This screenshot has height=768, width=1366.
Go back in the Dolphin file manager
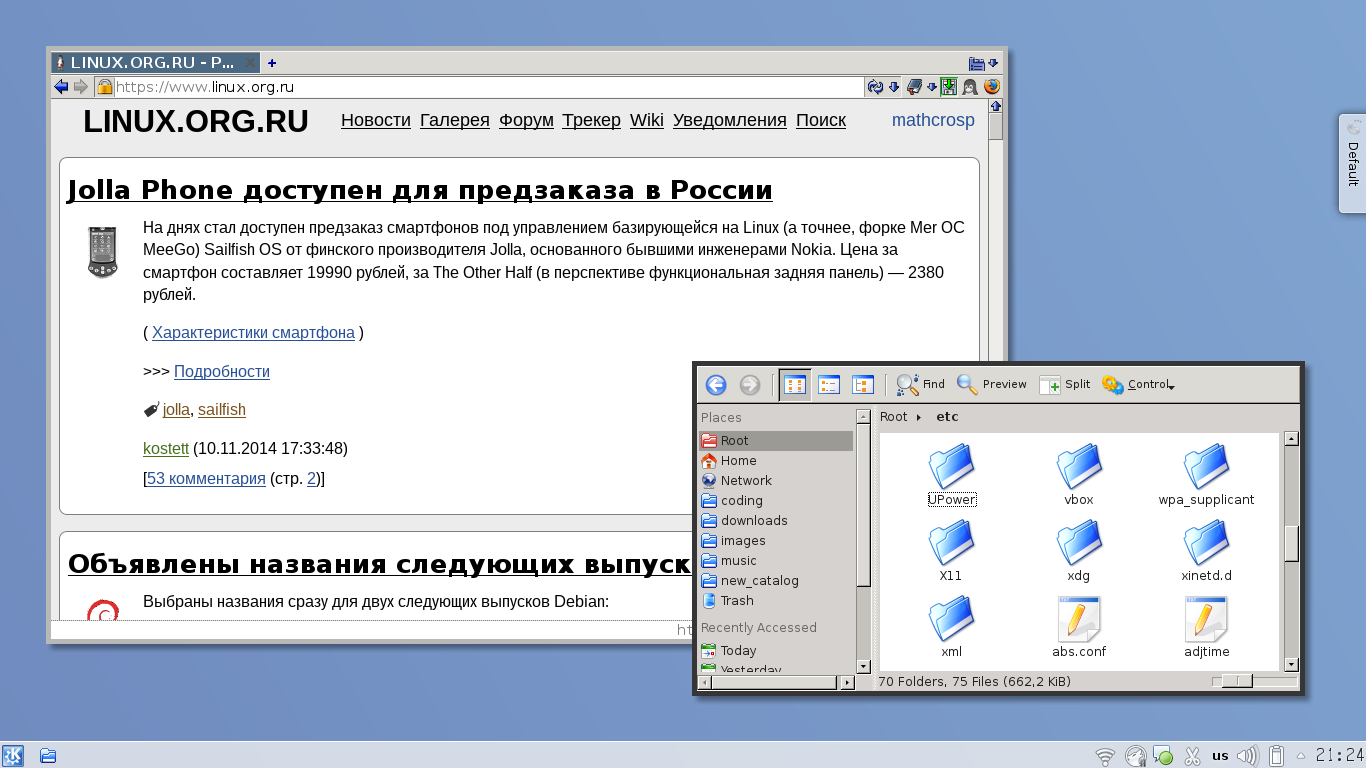[x=716, y=385]
